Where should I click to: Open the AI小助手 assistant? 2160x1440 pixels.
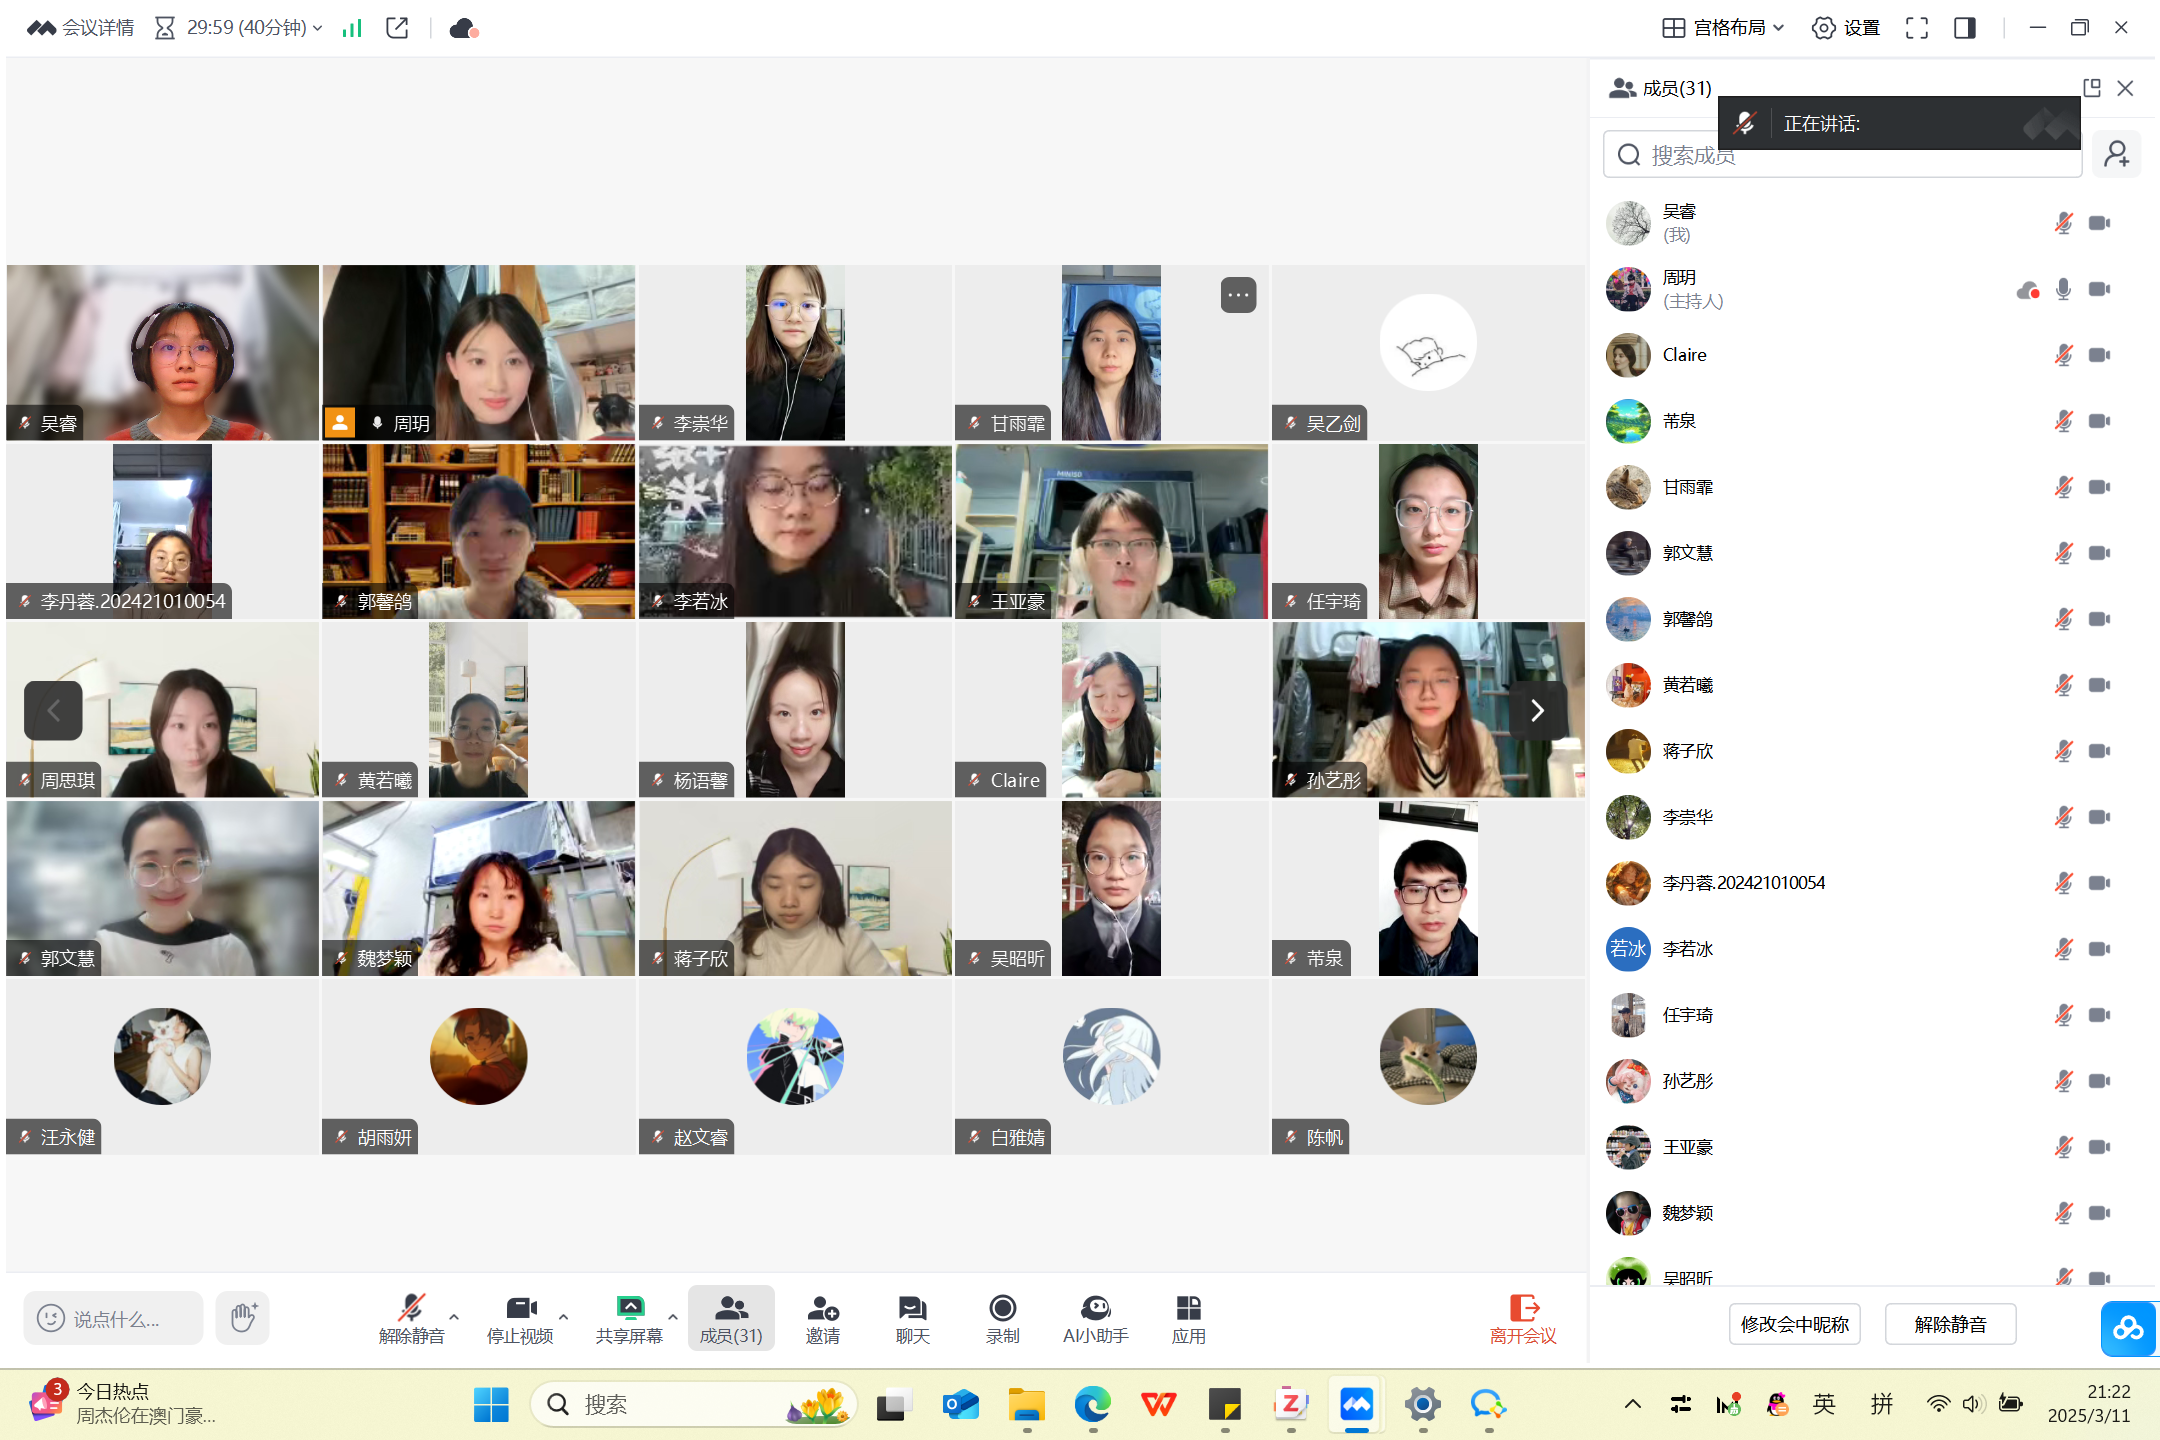(x=1095, y=1318)
